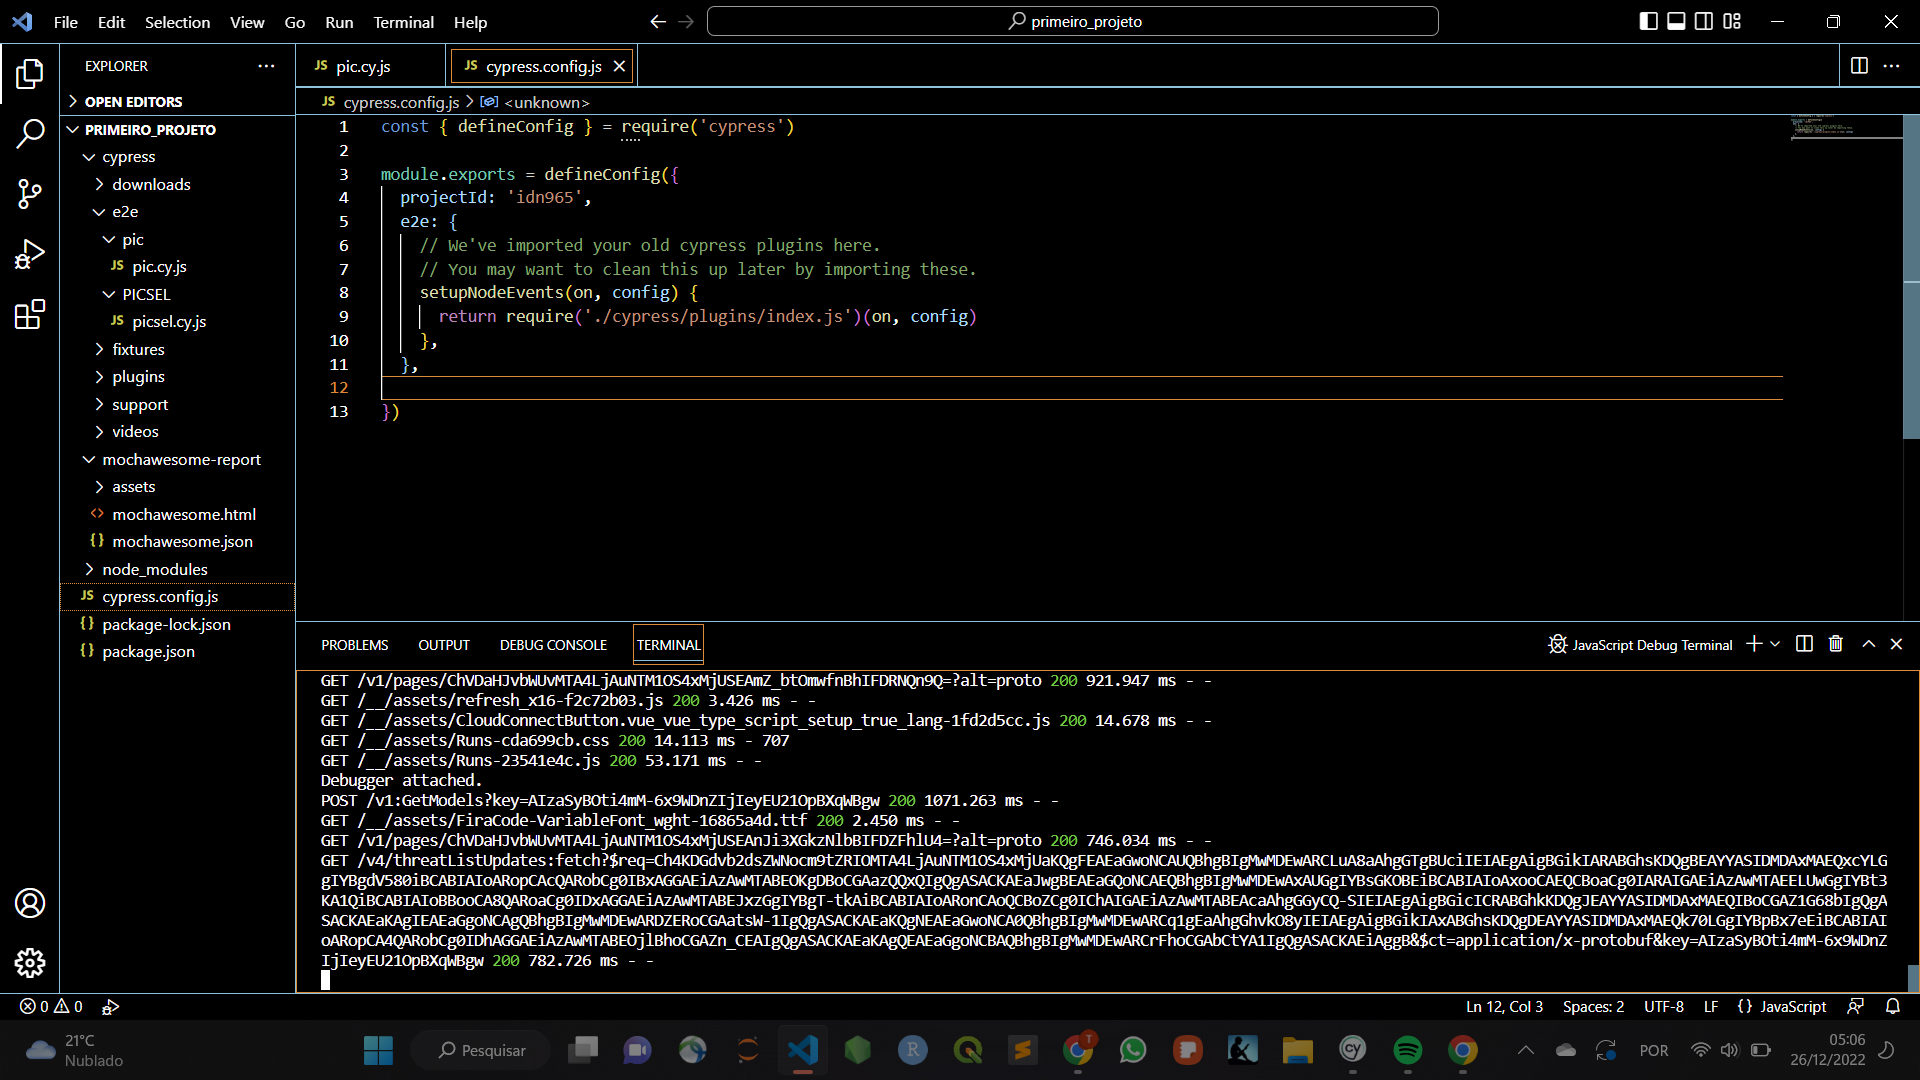This screenshot has width=1920, height=1080.
Task: Open the Search view in activity bar
Action: tap(30, 133)
